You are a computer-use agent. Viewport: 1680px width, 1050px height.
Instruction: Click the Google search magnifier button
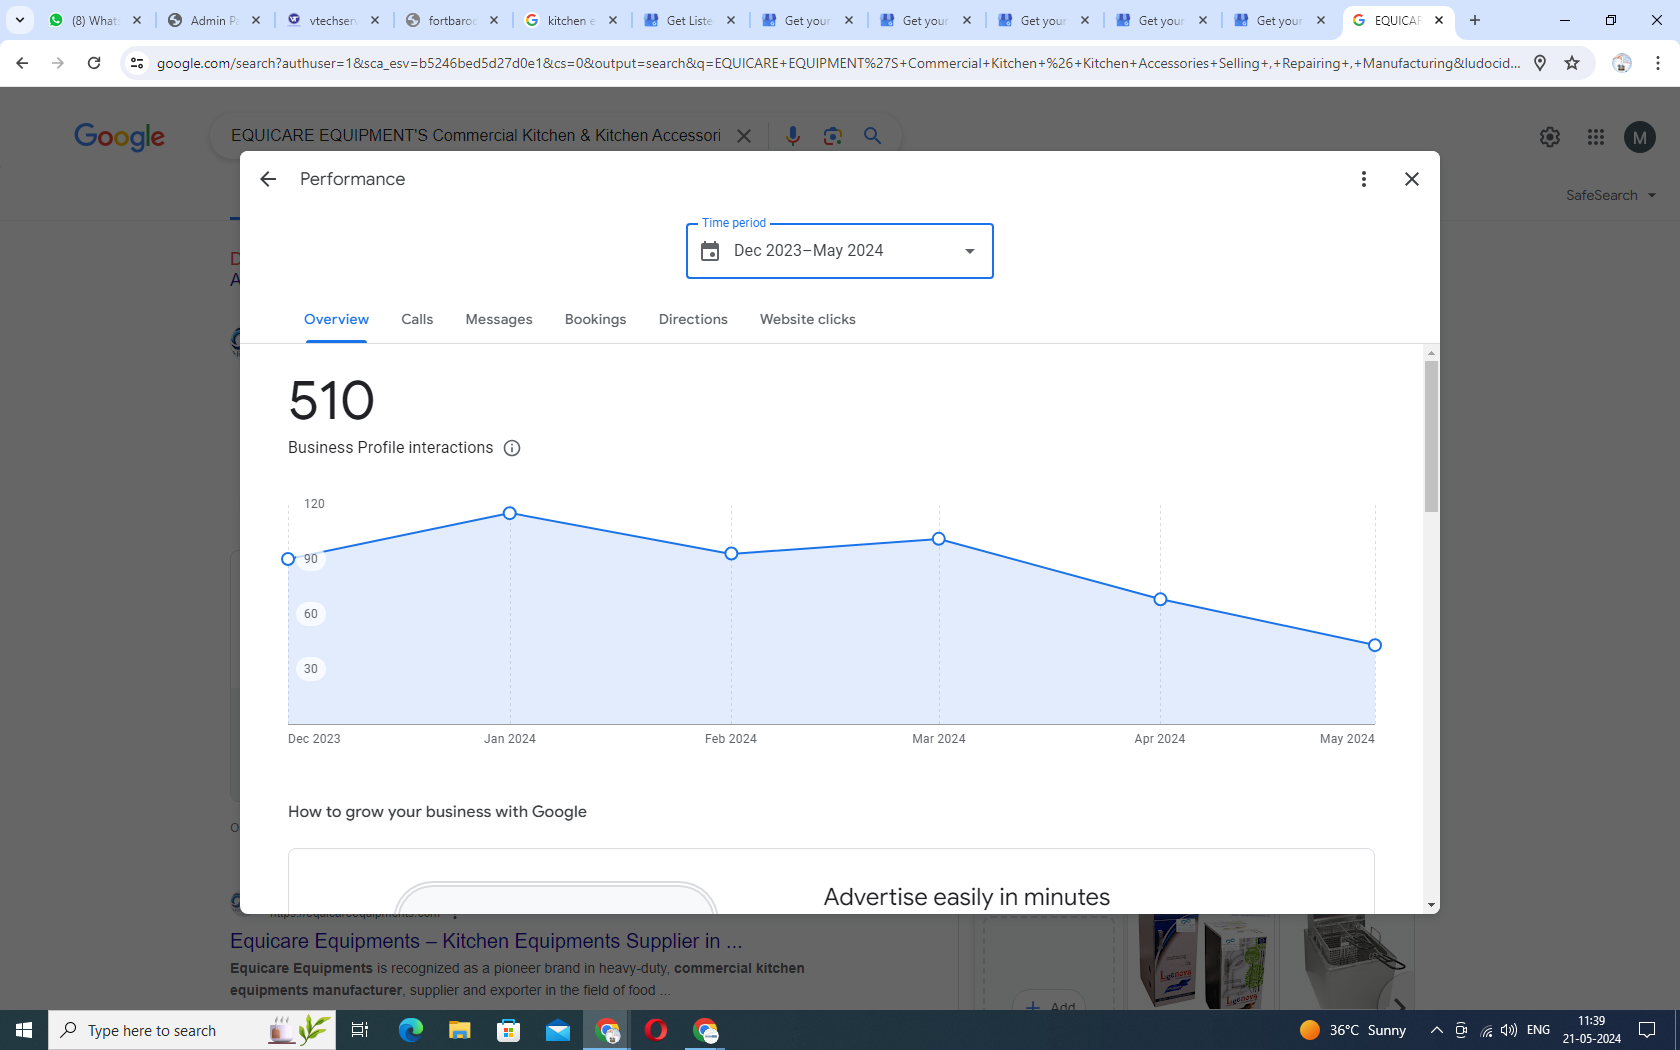(872, 136)
